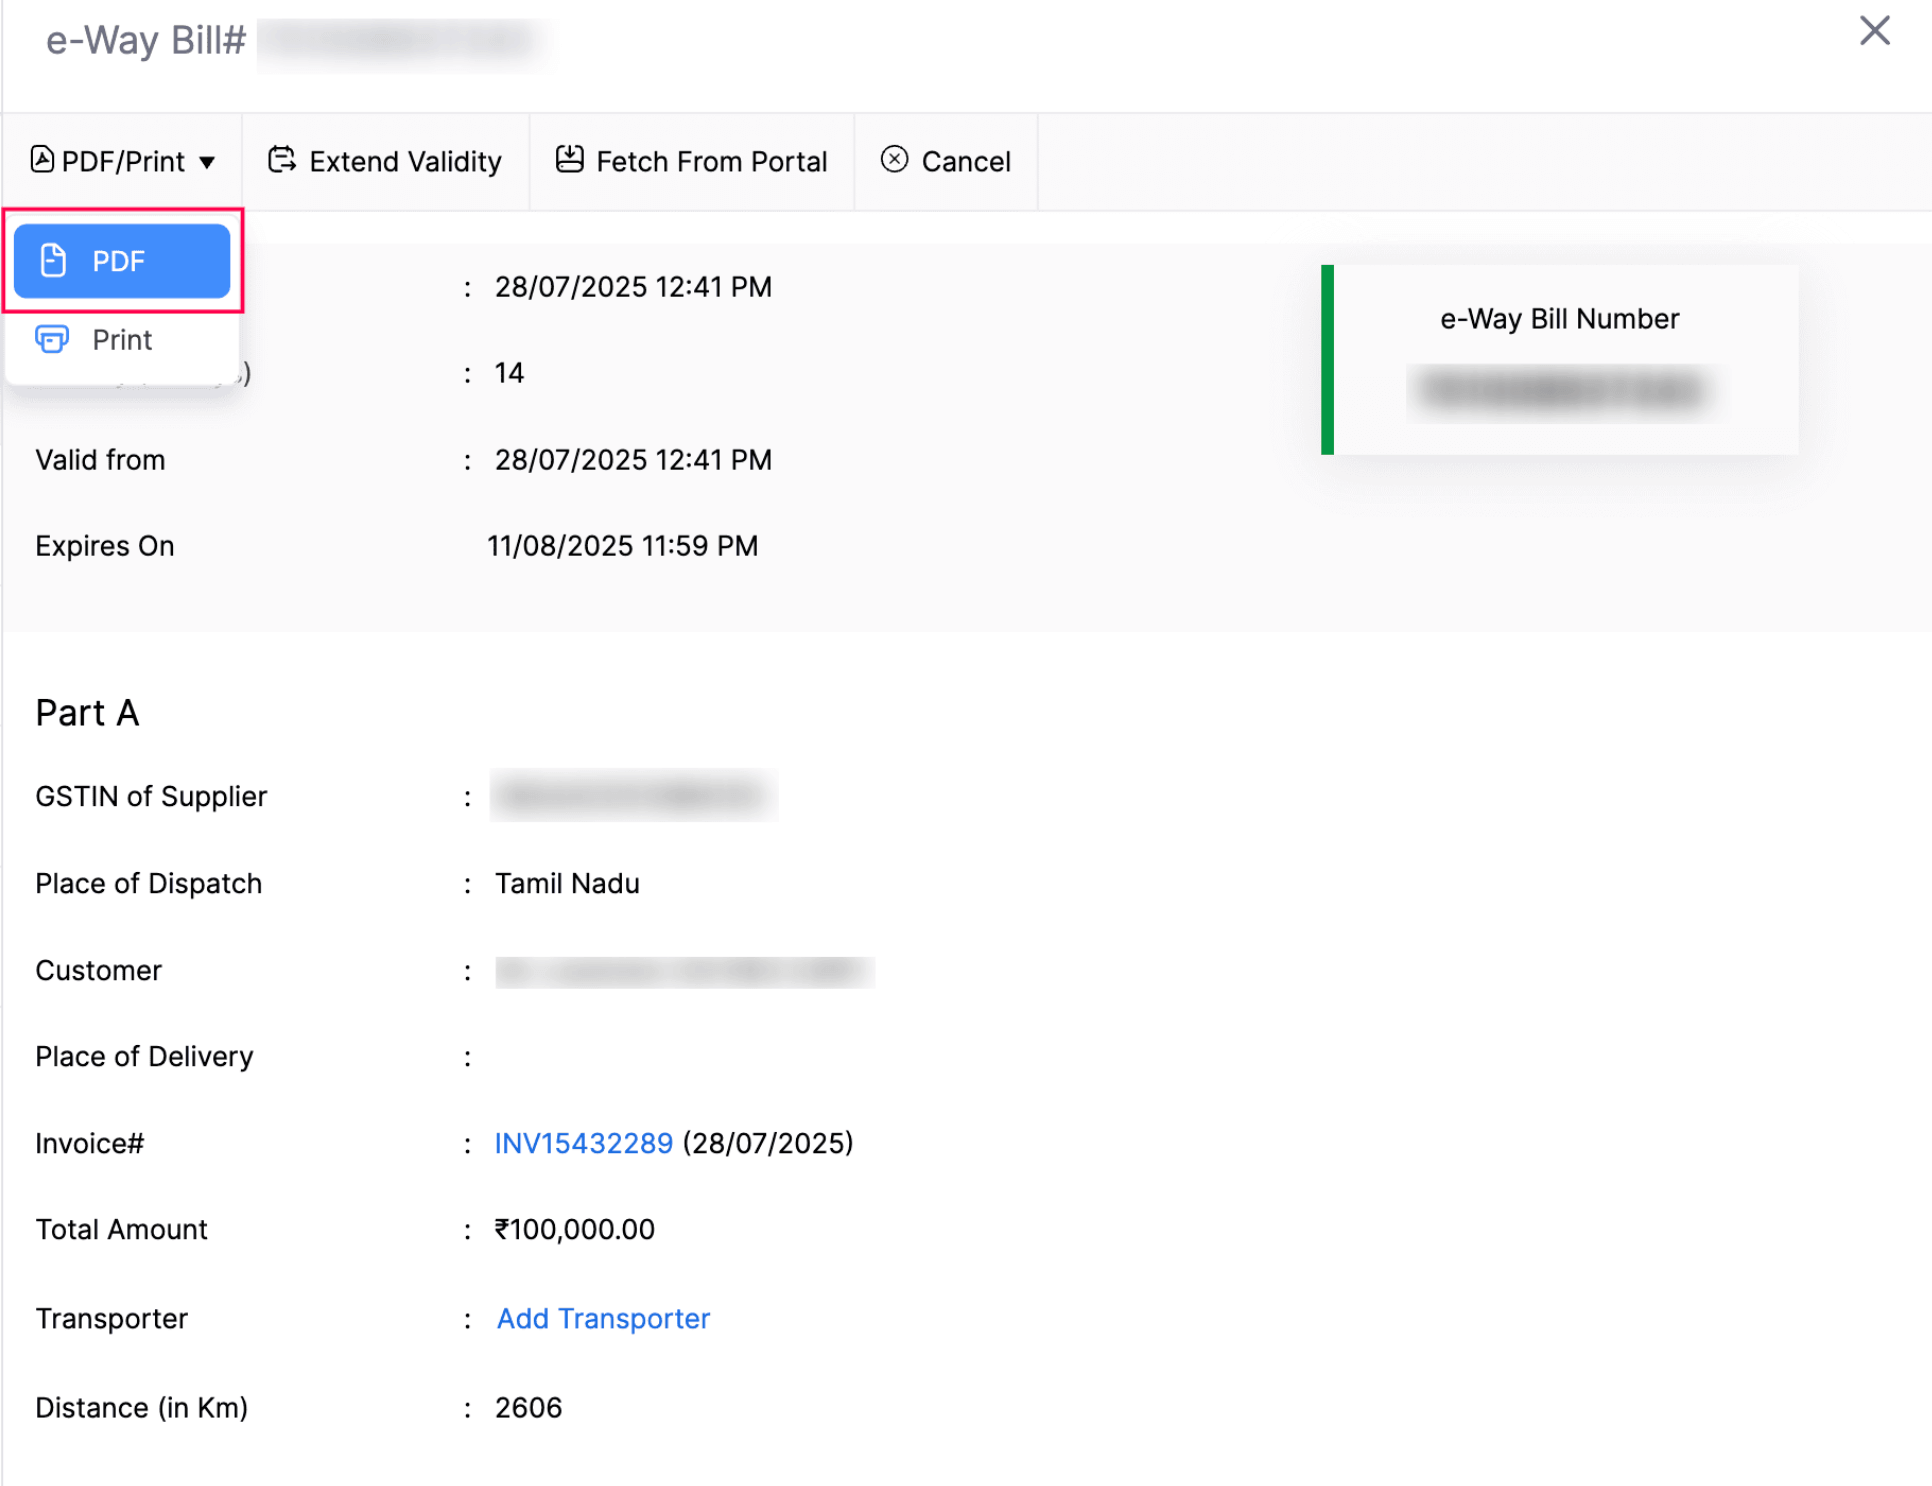This screenshot has height=1486, width=1932.
Task: Collapse the open PDF/Print options list
Action: 122,160
